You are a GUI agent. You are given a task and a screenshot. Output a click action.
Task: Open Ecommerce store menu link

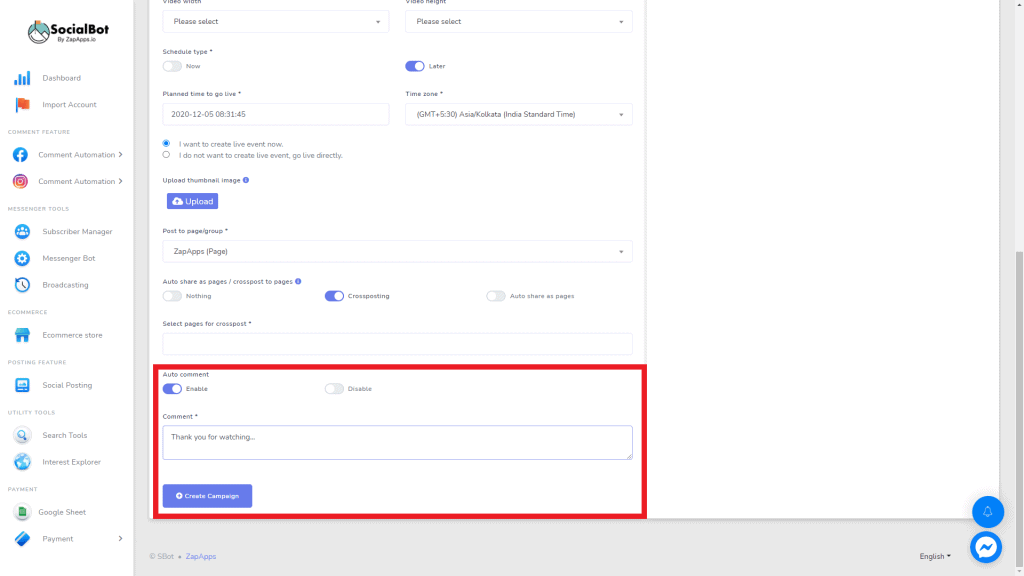72,335
